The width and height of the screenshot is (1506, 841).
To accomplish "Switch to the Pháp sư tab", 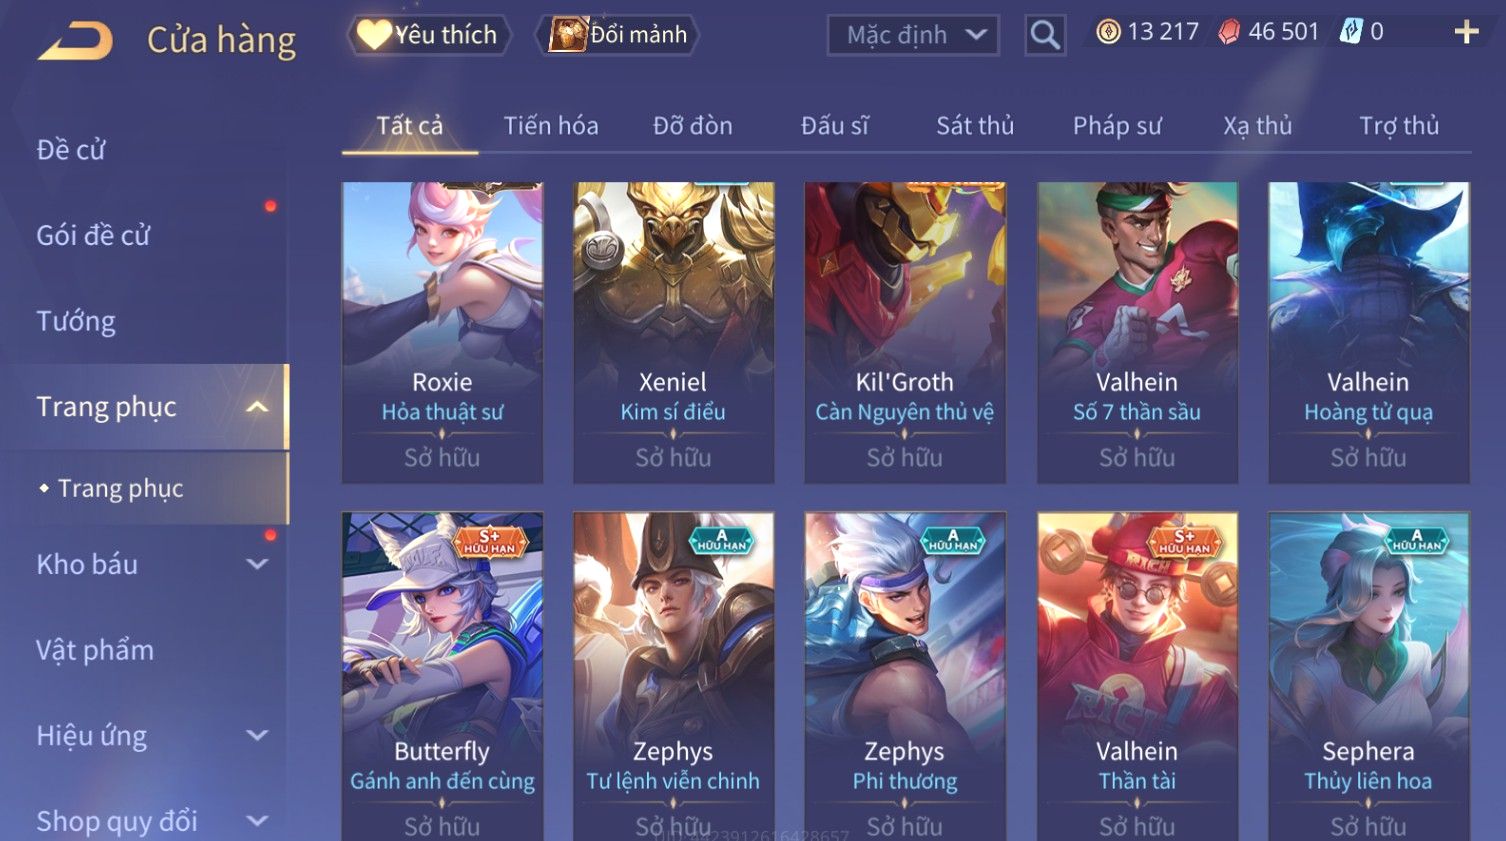I will pyautogui.click(x=1117, y=126).
